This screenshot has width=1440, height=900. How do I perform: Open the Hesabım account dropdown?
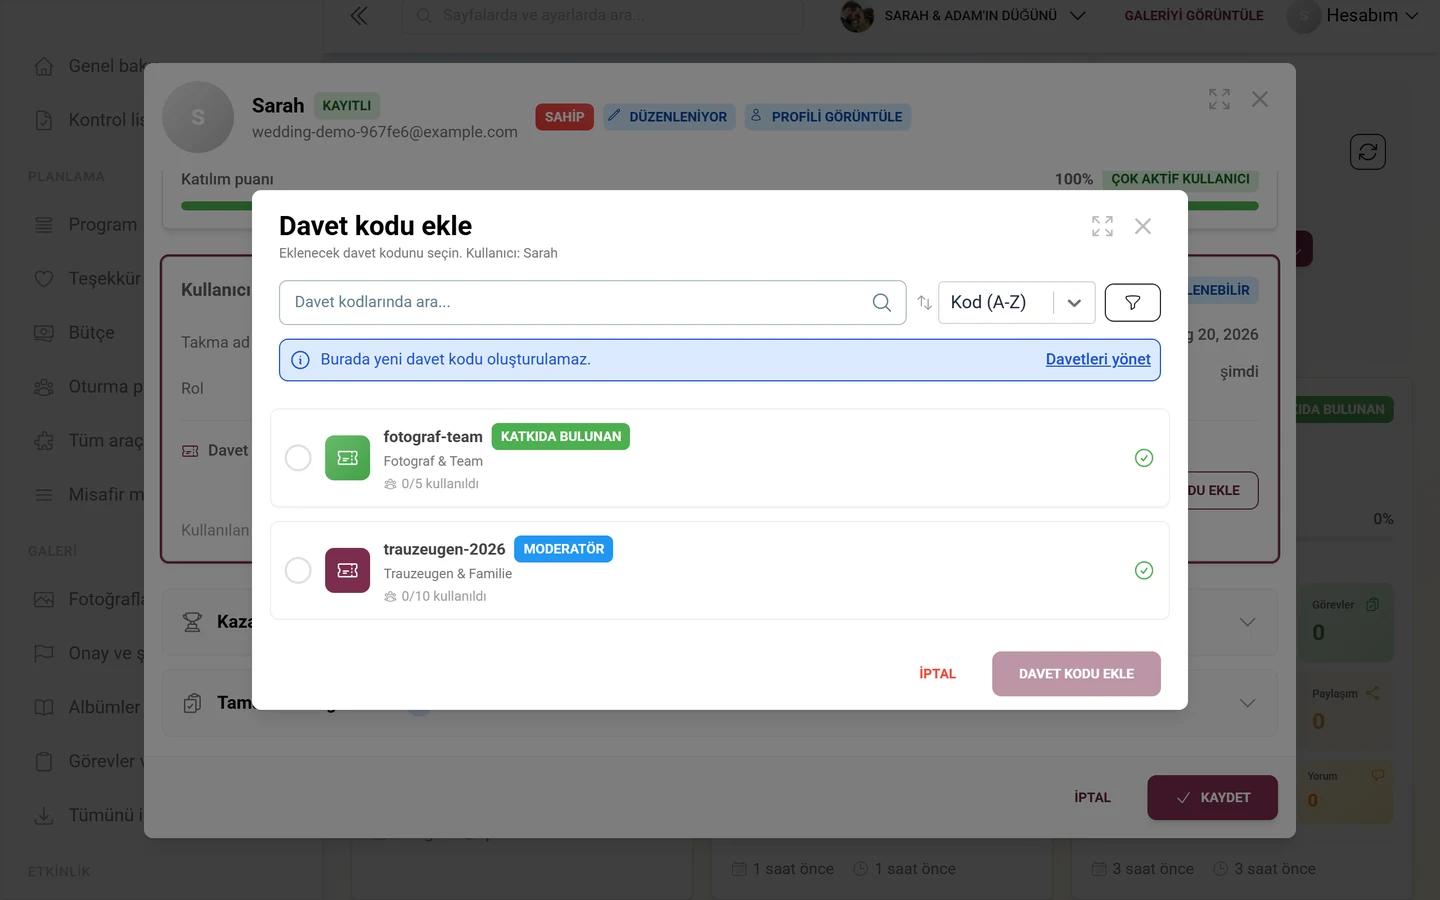point(1354,16)
